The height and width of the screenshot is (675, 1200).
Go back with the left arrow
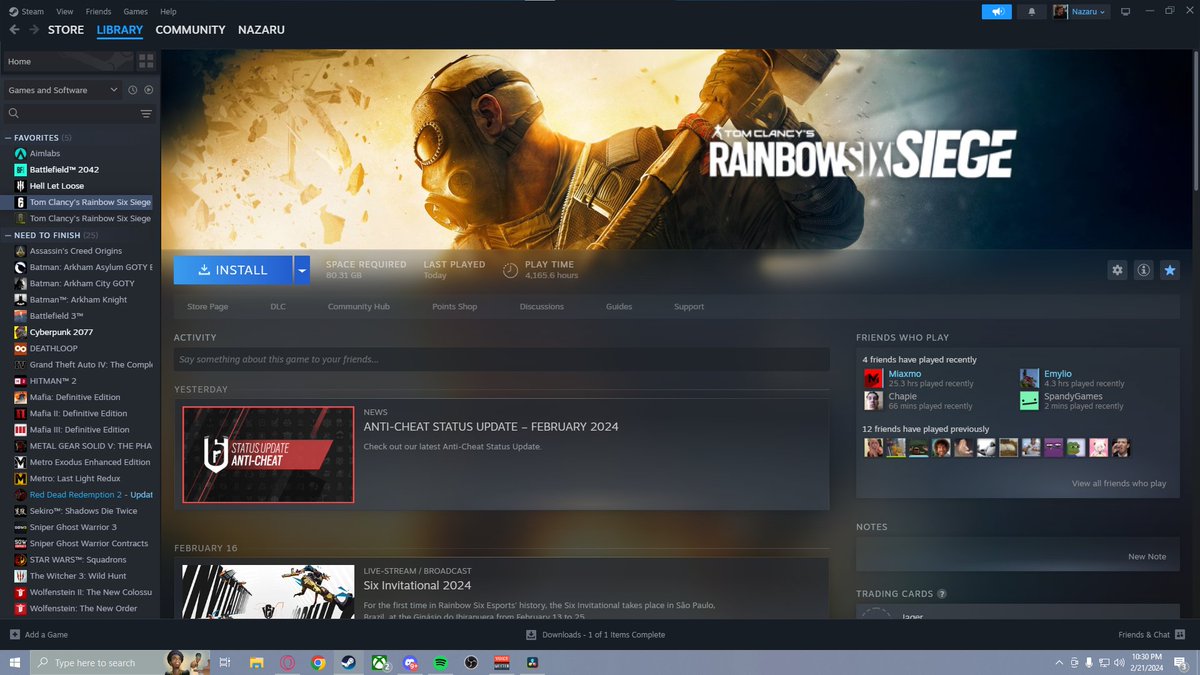tap(14, 30)
